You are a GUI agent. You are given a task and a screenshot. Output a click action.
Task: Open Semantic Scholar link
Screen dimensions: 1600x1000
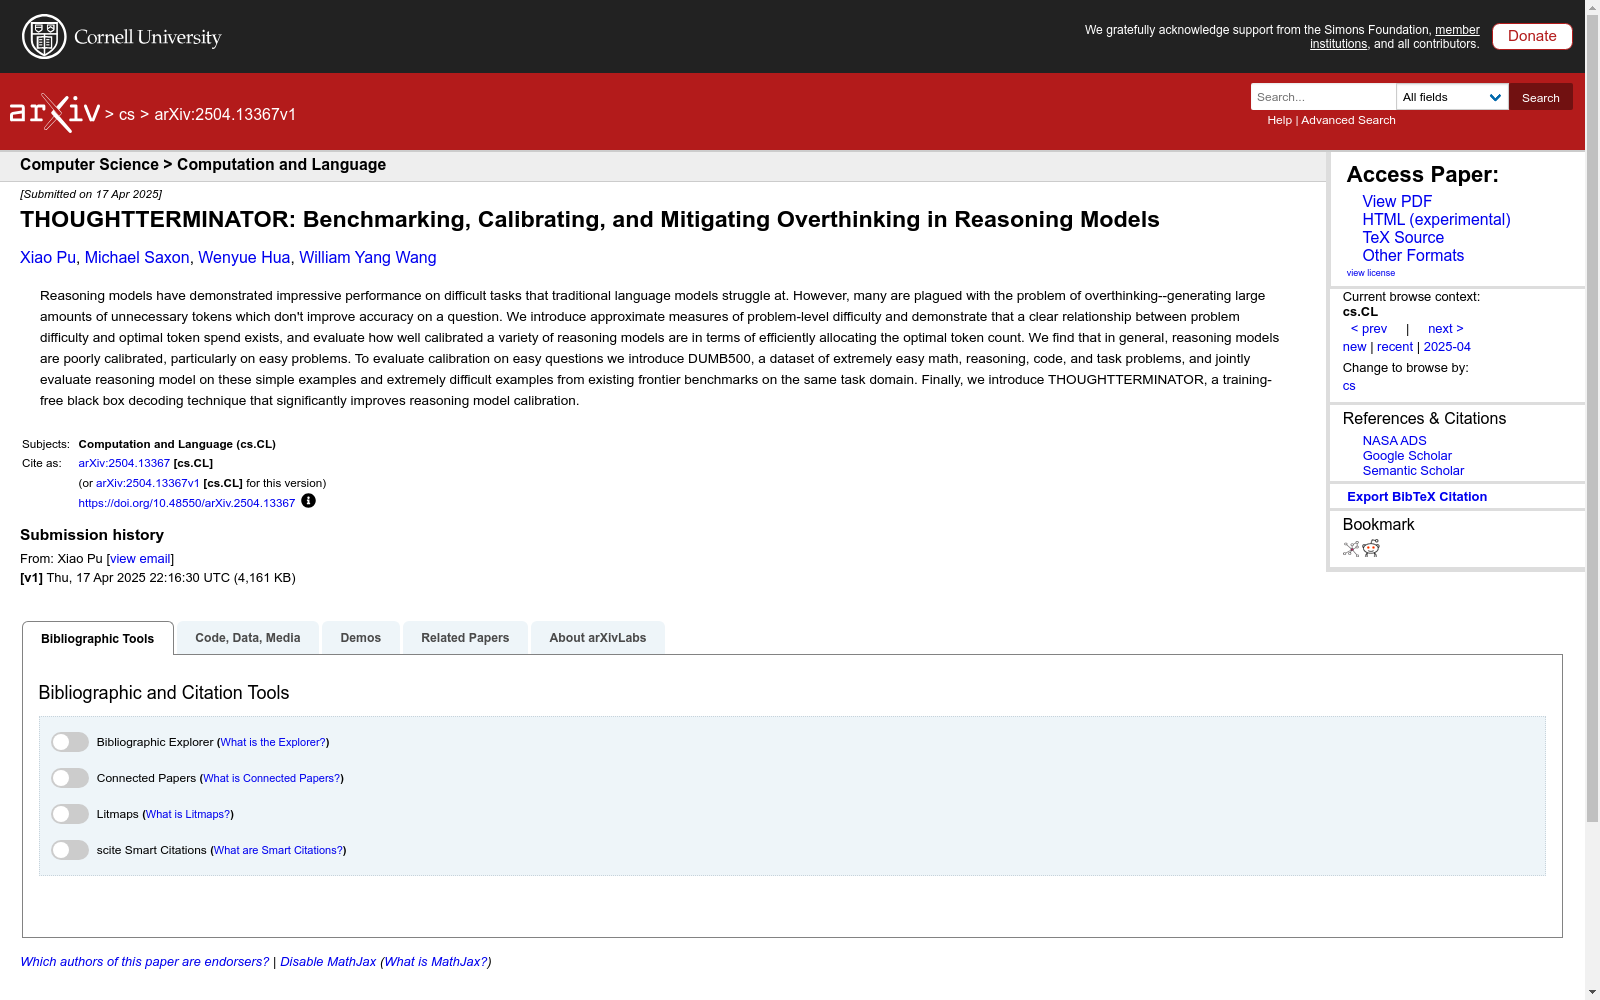pos(1413,471)
